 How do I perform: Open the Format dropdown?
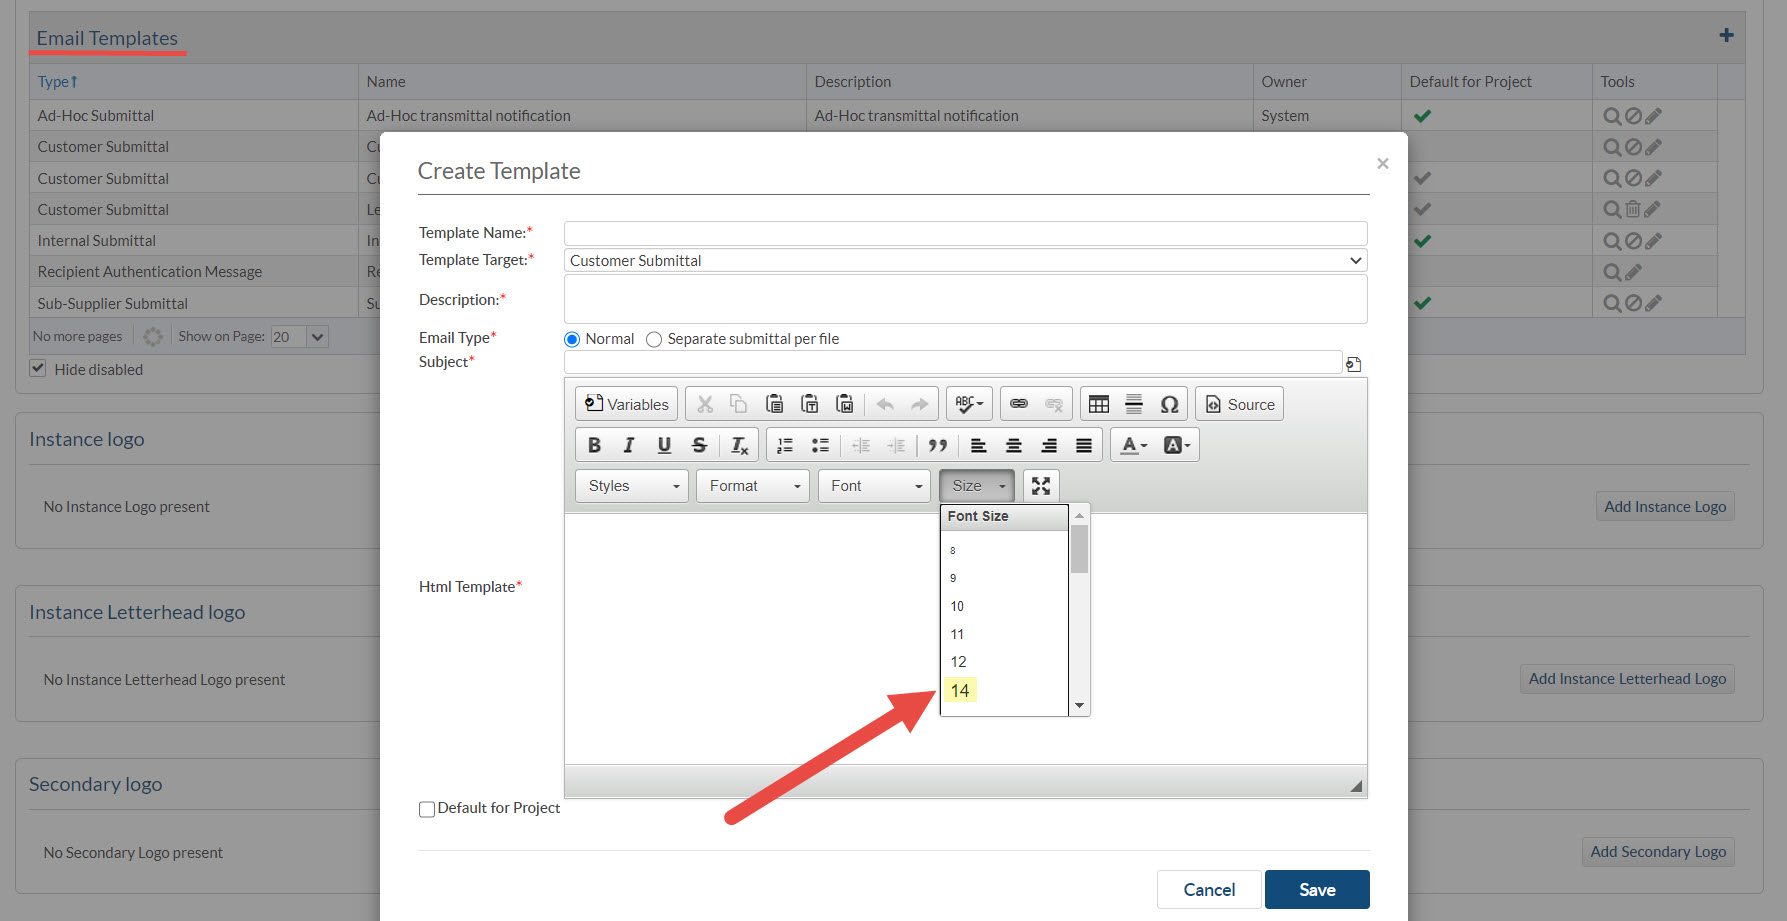(x=753, y=486)
